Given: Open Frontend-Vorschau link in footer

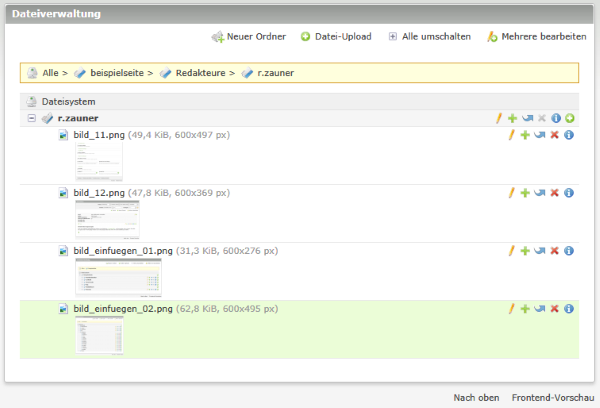Looking at the screenshot, I should click(551, 397).
